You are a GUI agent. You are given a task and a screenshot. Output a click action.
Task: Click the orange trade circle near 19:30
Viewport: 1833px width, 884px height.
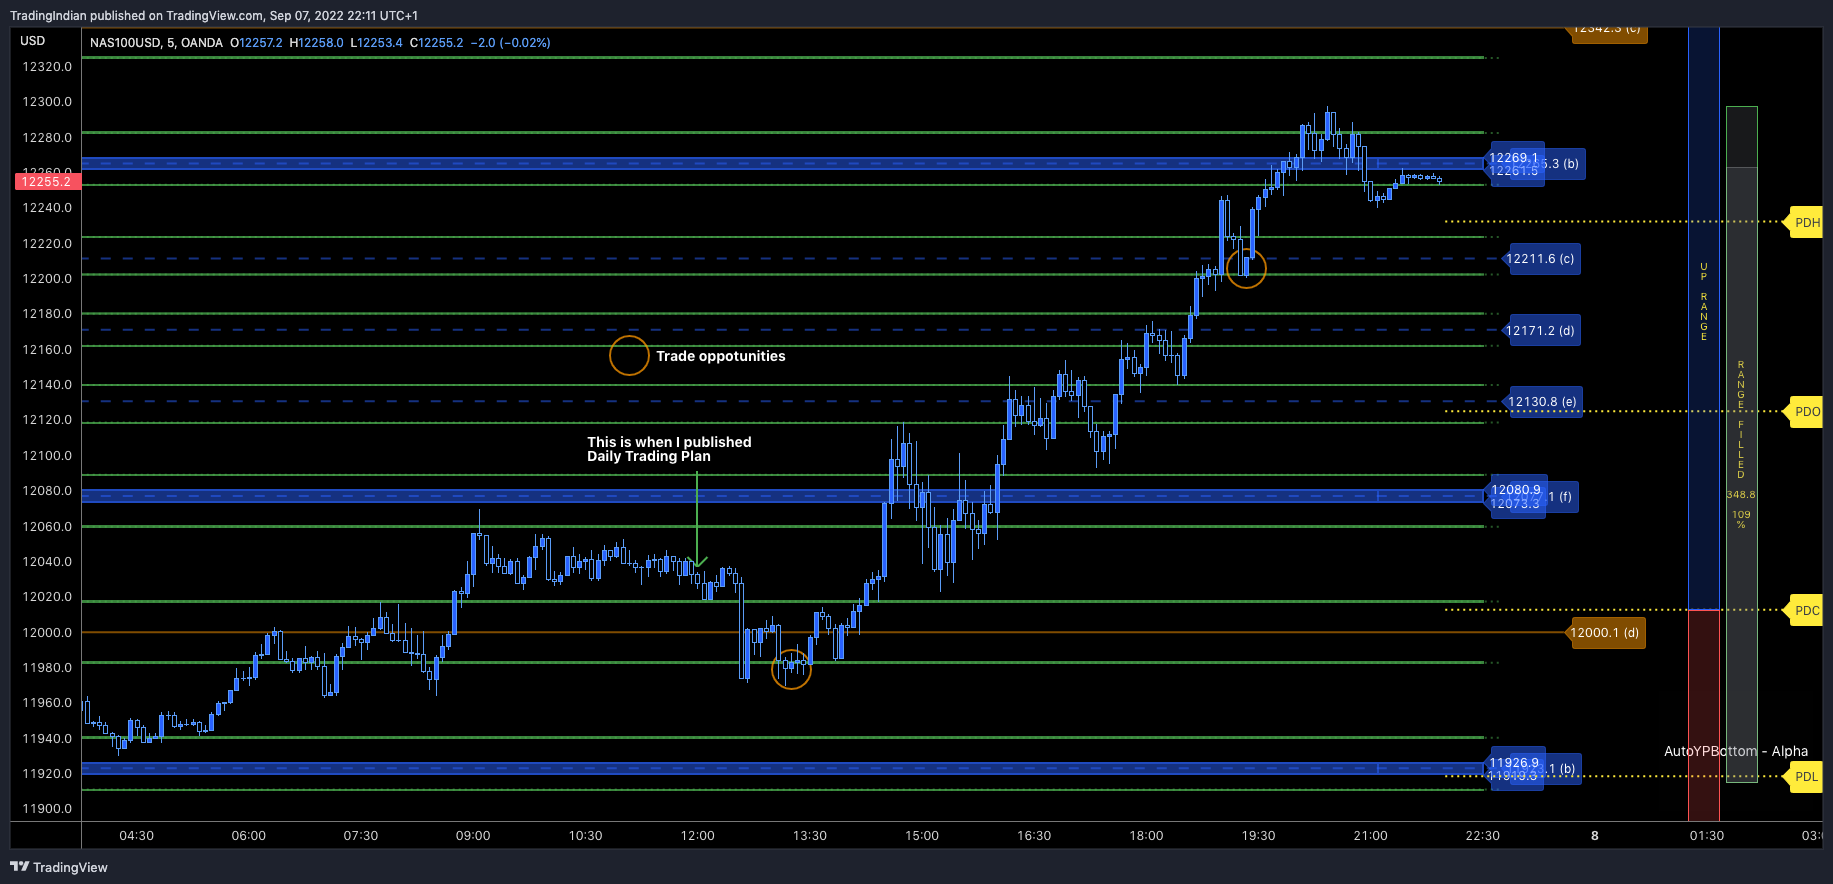coord(1246,268)
